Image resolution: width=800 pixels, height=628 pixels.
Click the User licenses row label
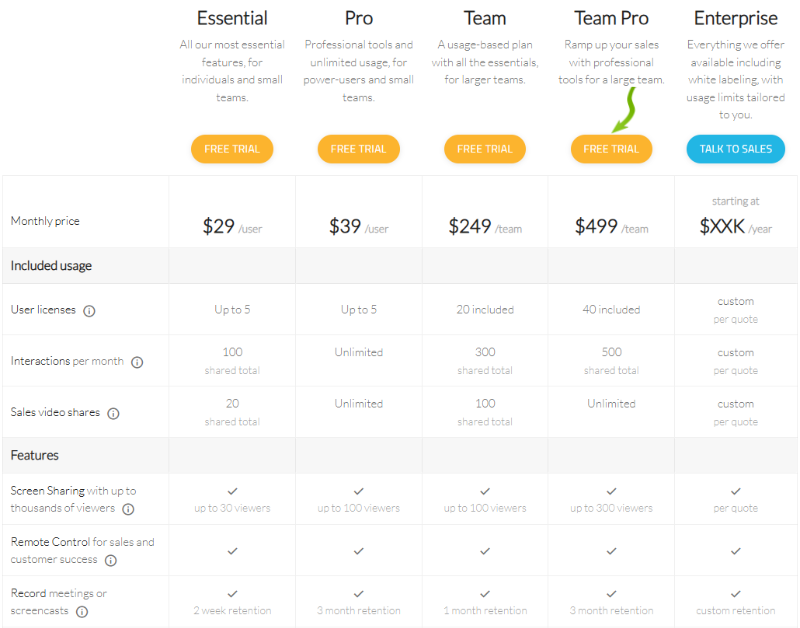coord(43,310)
